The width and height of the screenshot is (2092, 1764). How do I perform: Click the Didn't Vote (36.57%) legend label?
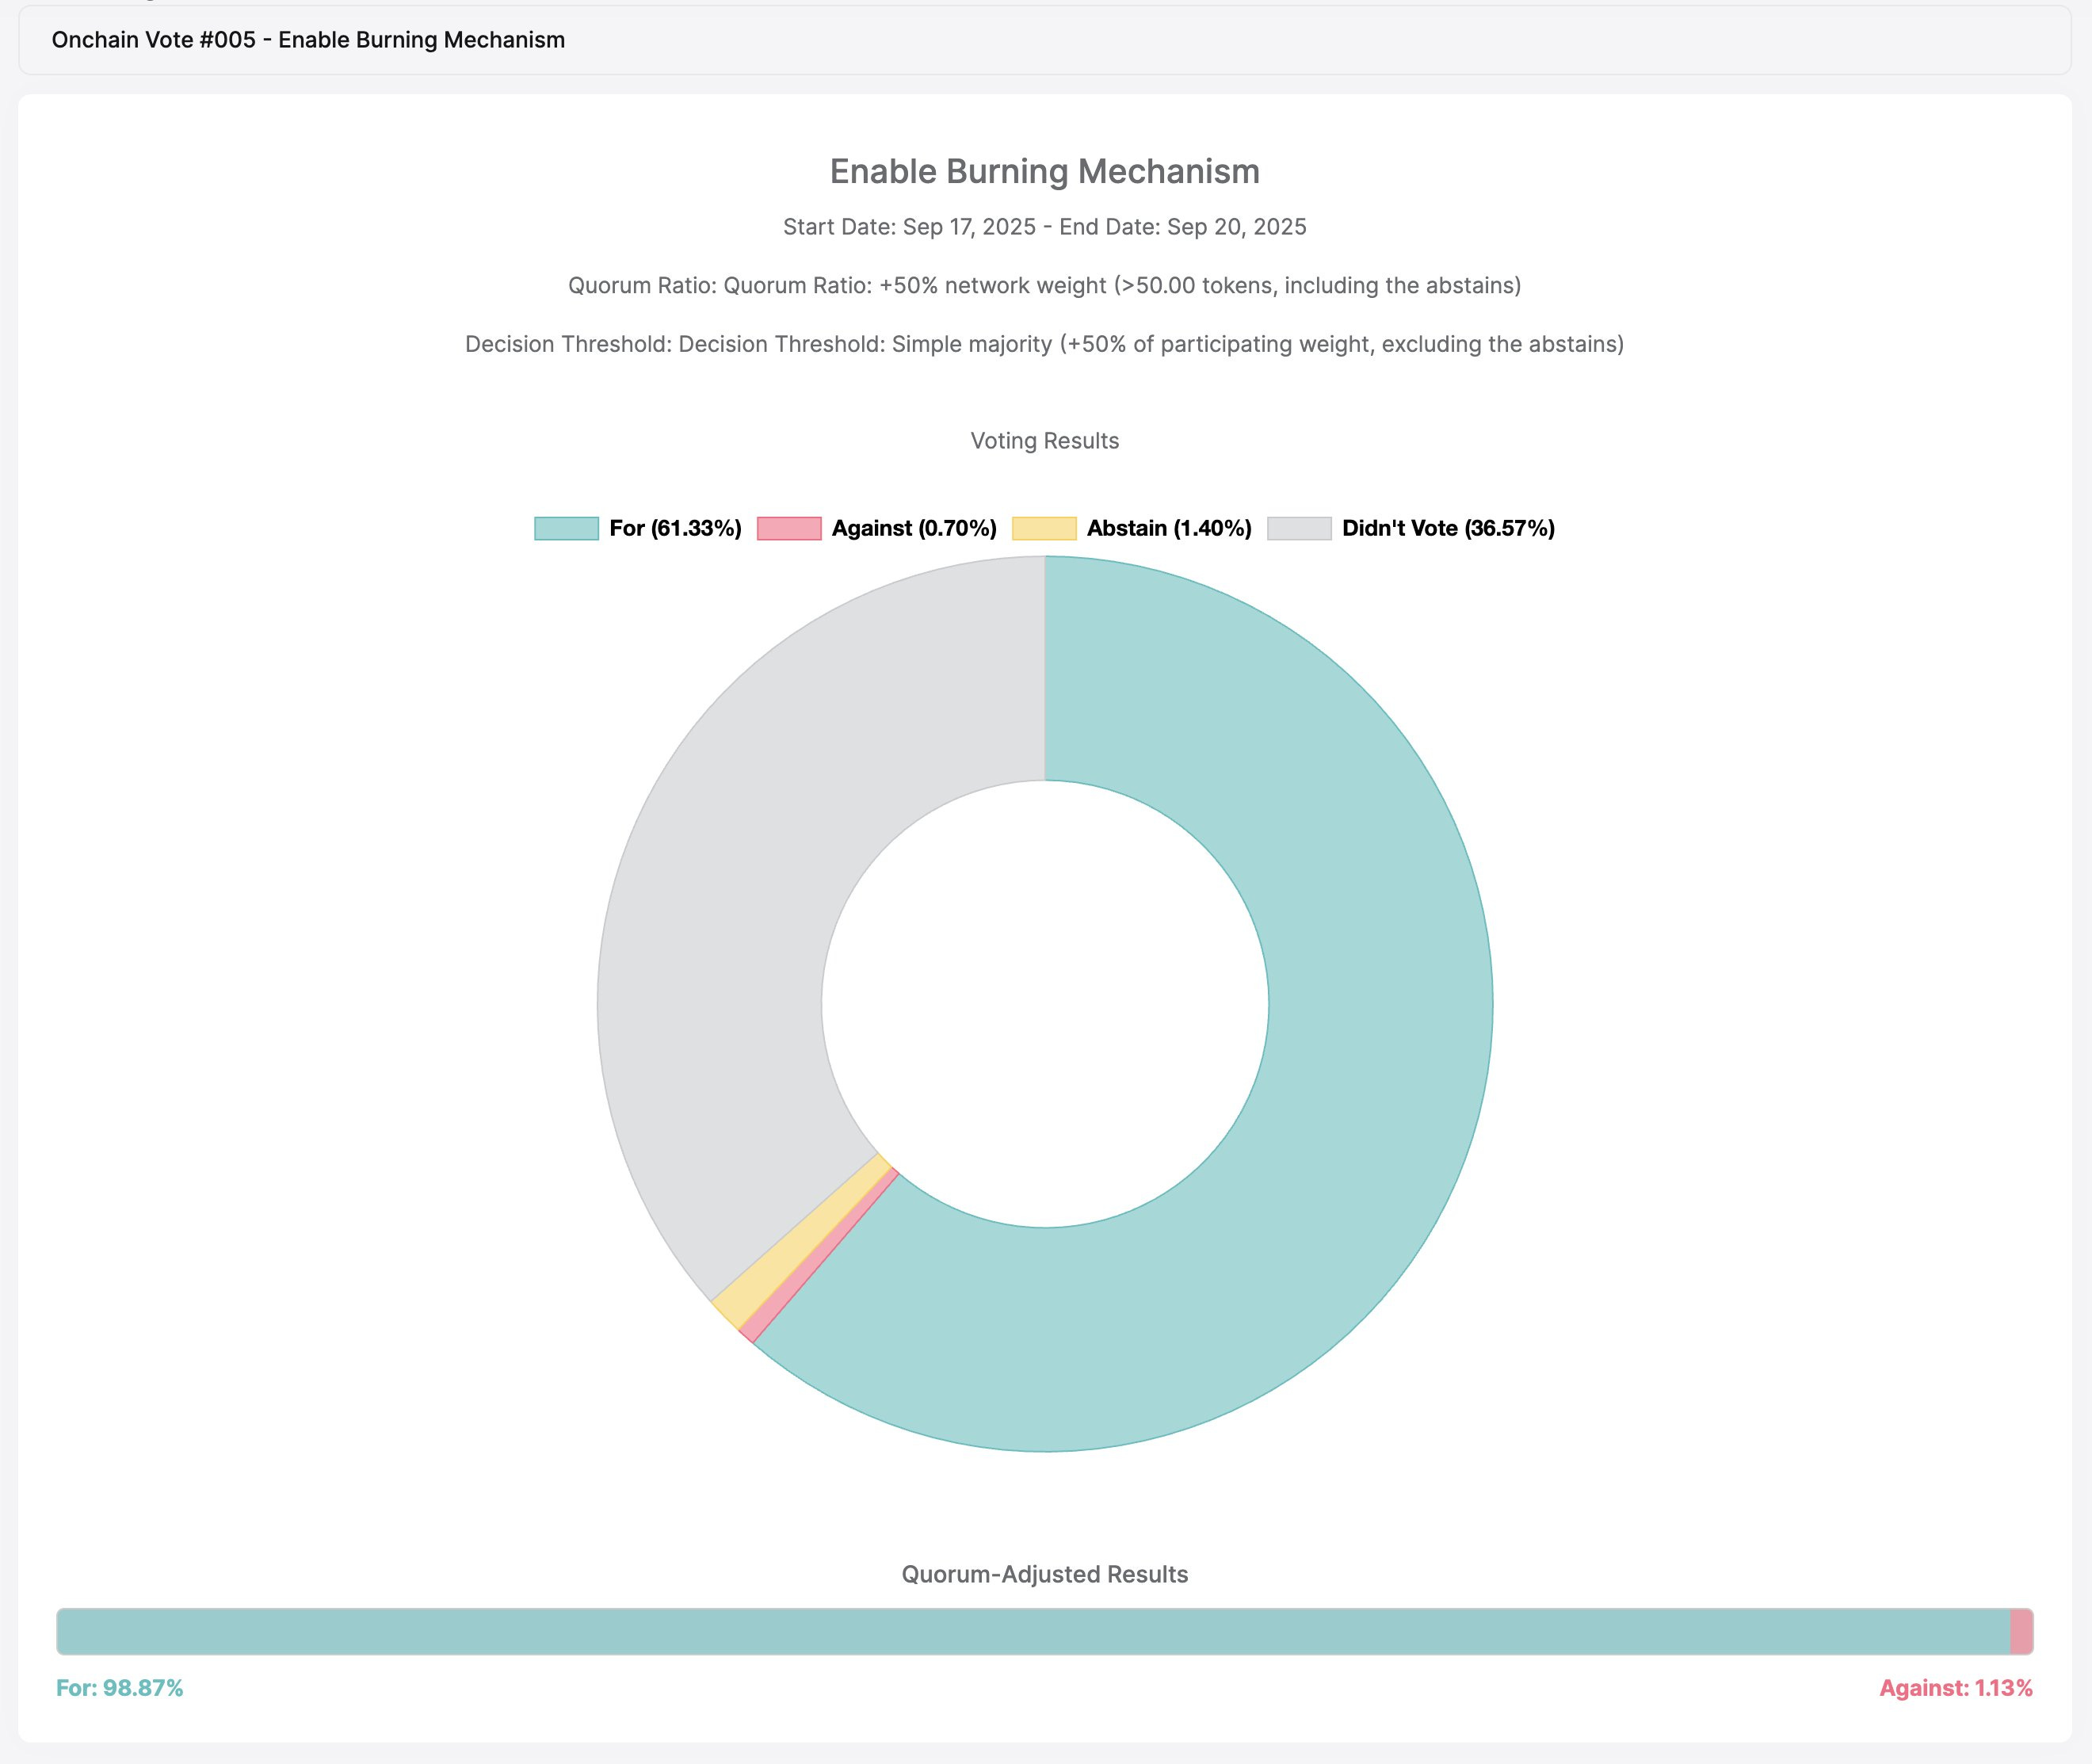[1448, 528]
